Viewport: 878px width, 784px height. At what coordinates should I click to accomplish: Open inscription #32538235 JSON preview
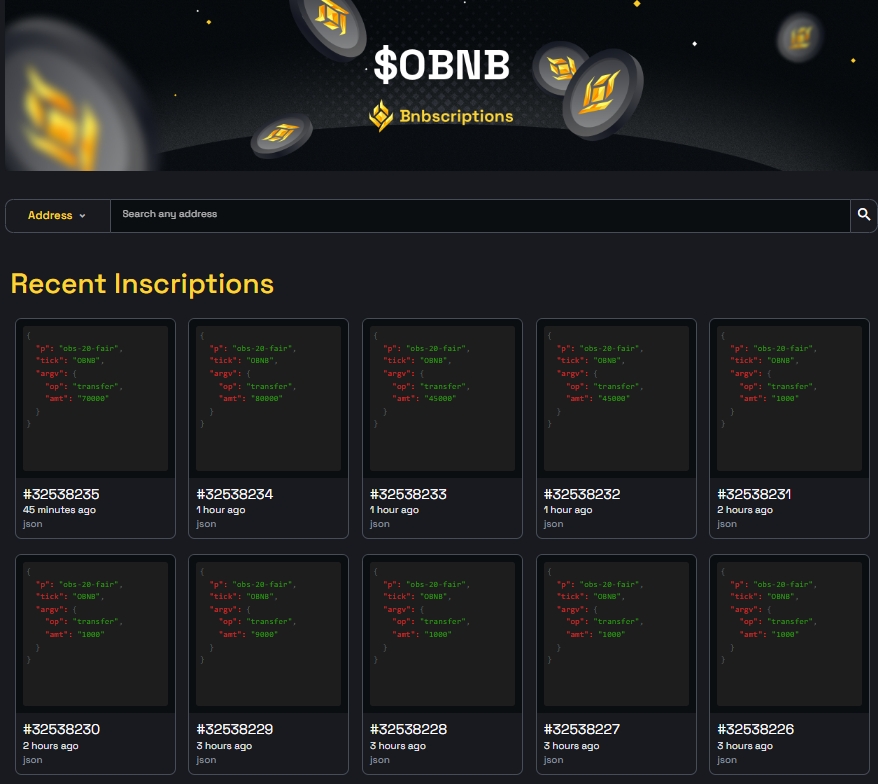click(x=95, y=398)
